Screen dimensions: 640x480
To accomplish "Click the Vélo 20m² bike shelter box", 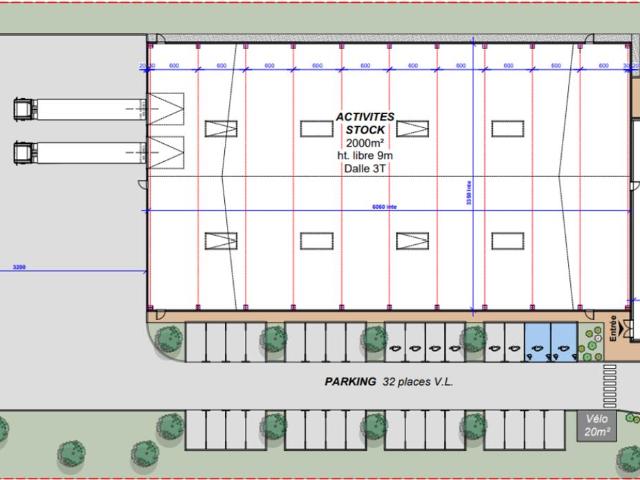I will tap(596, 426).
